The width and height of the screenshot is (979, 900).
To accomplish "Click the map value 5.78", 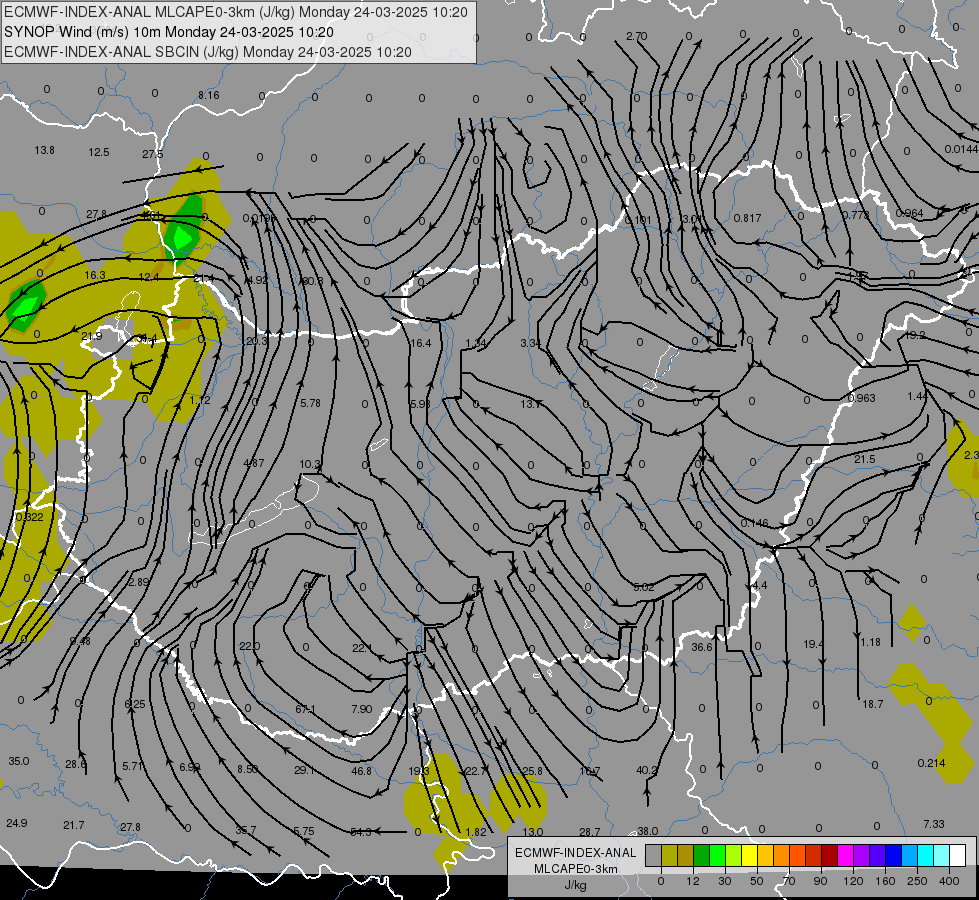I will click(x=310, y=403).
